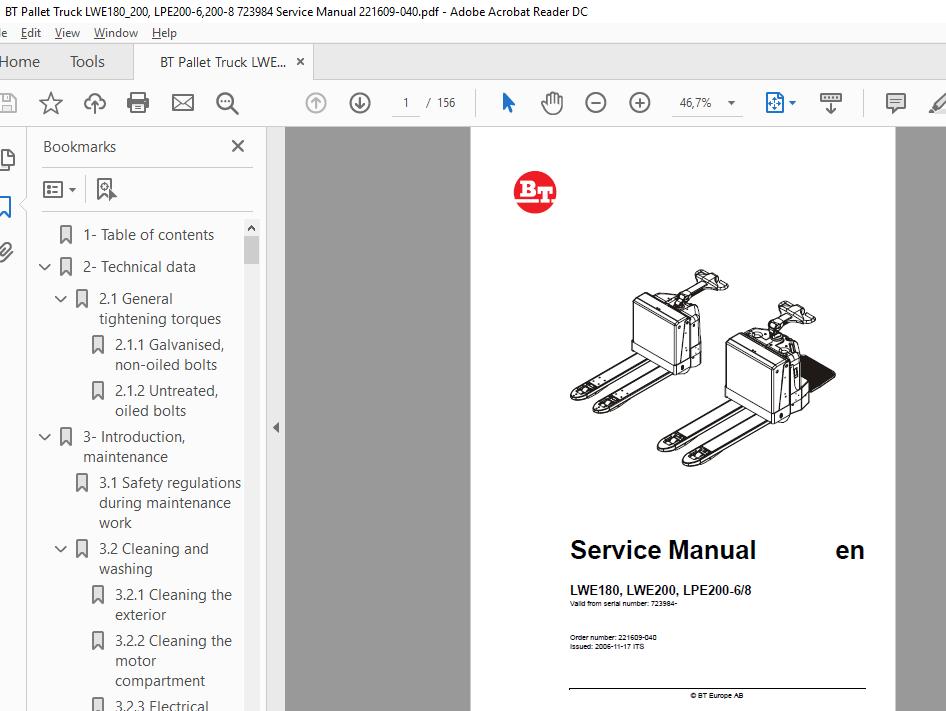Screen dimensions: 946x711
Task: Open the Help menu
Action: [x=164, y=33]
